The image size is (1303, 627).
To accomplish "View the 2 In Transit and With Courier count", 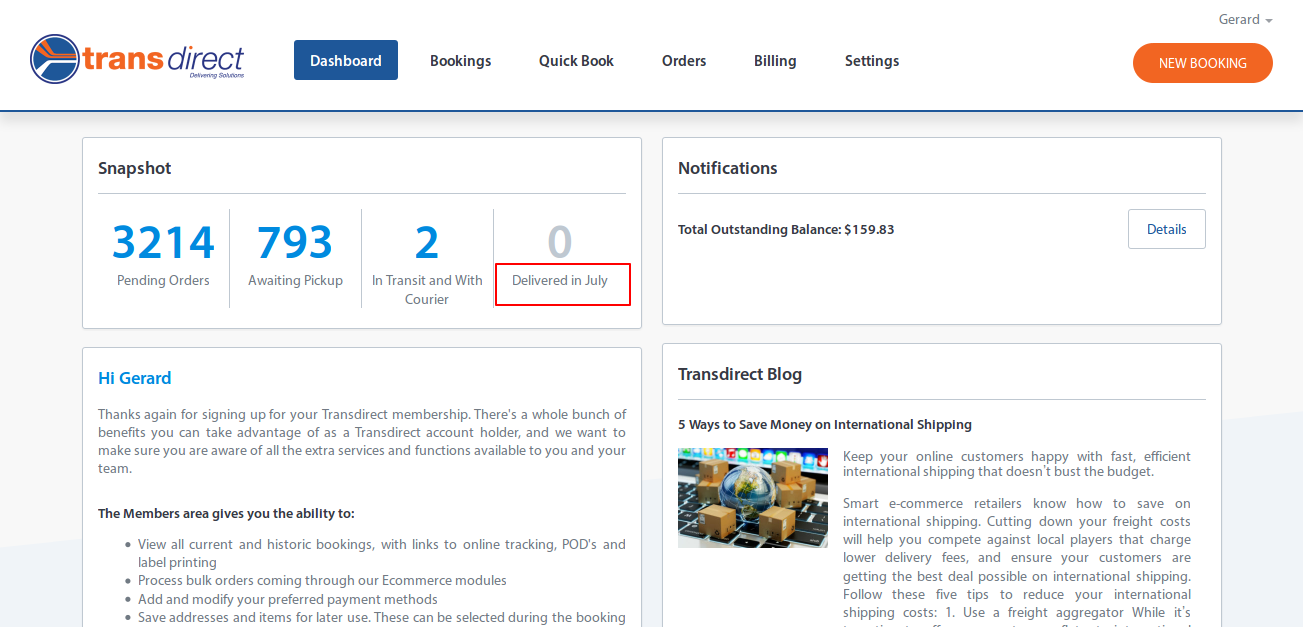I will tap(427, 242).
